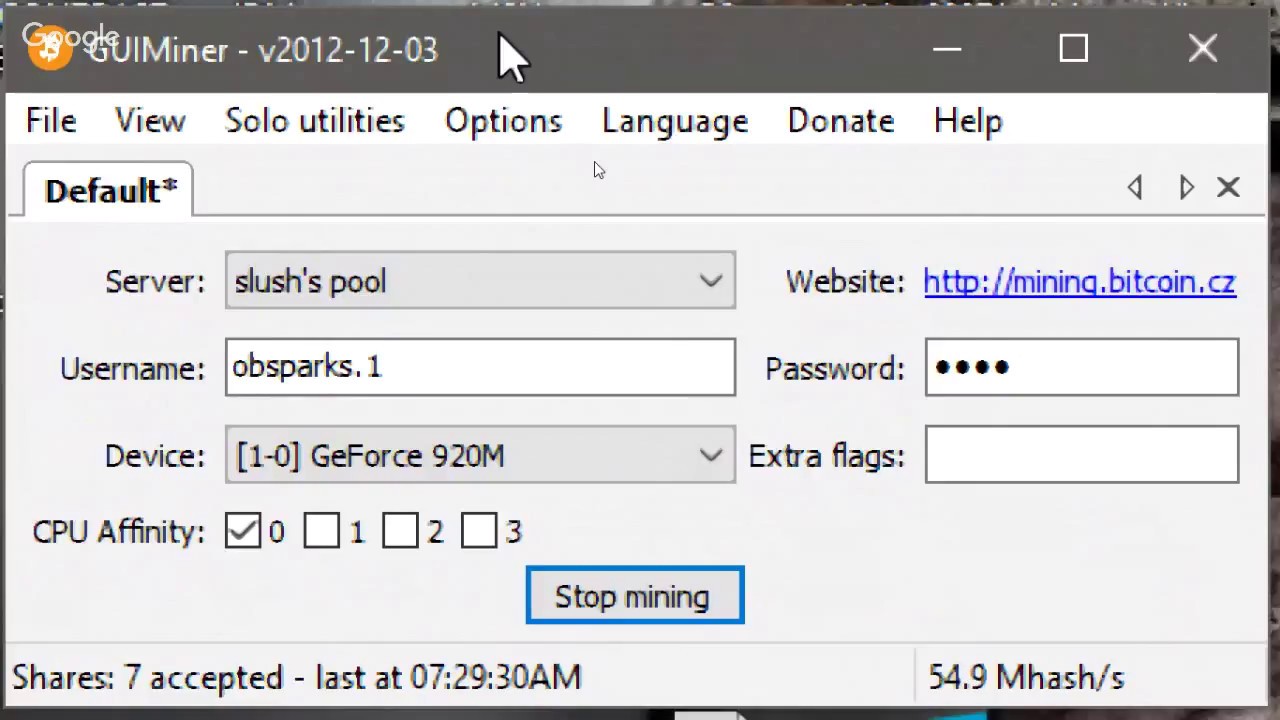Click the Username field obsparks.1

coord(480,367)
